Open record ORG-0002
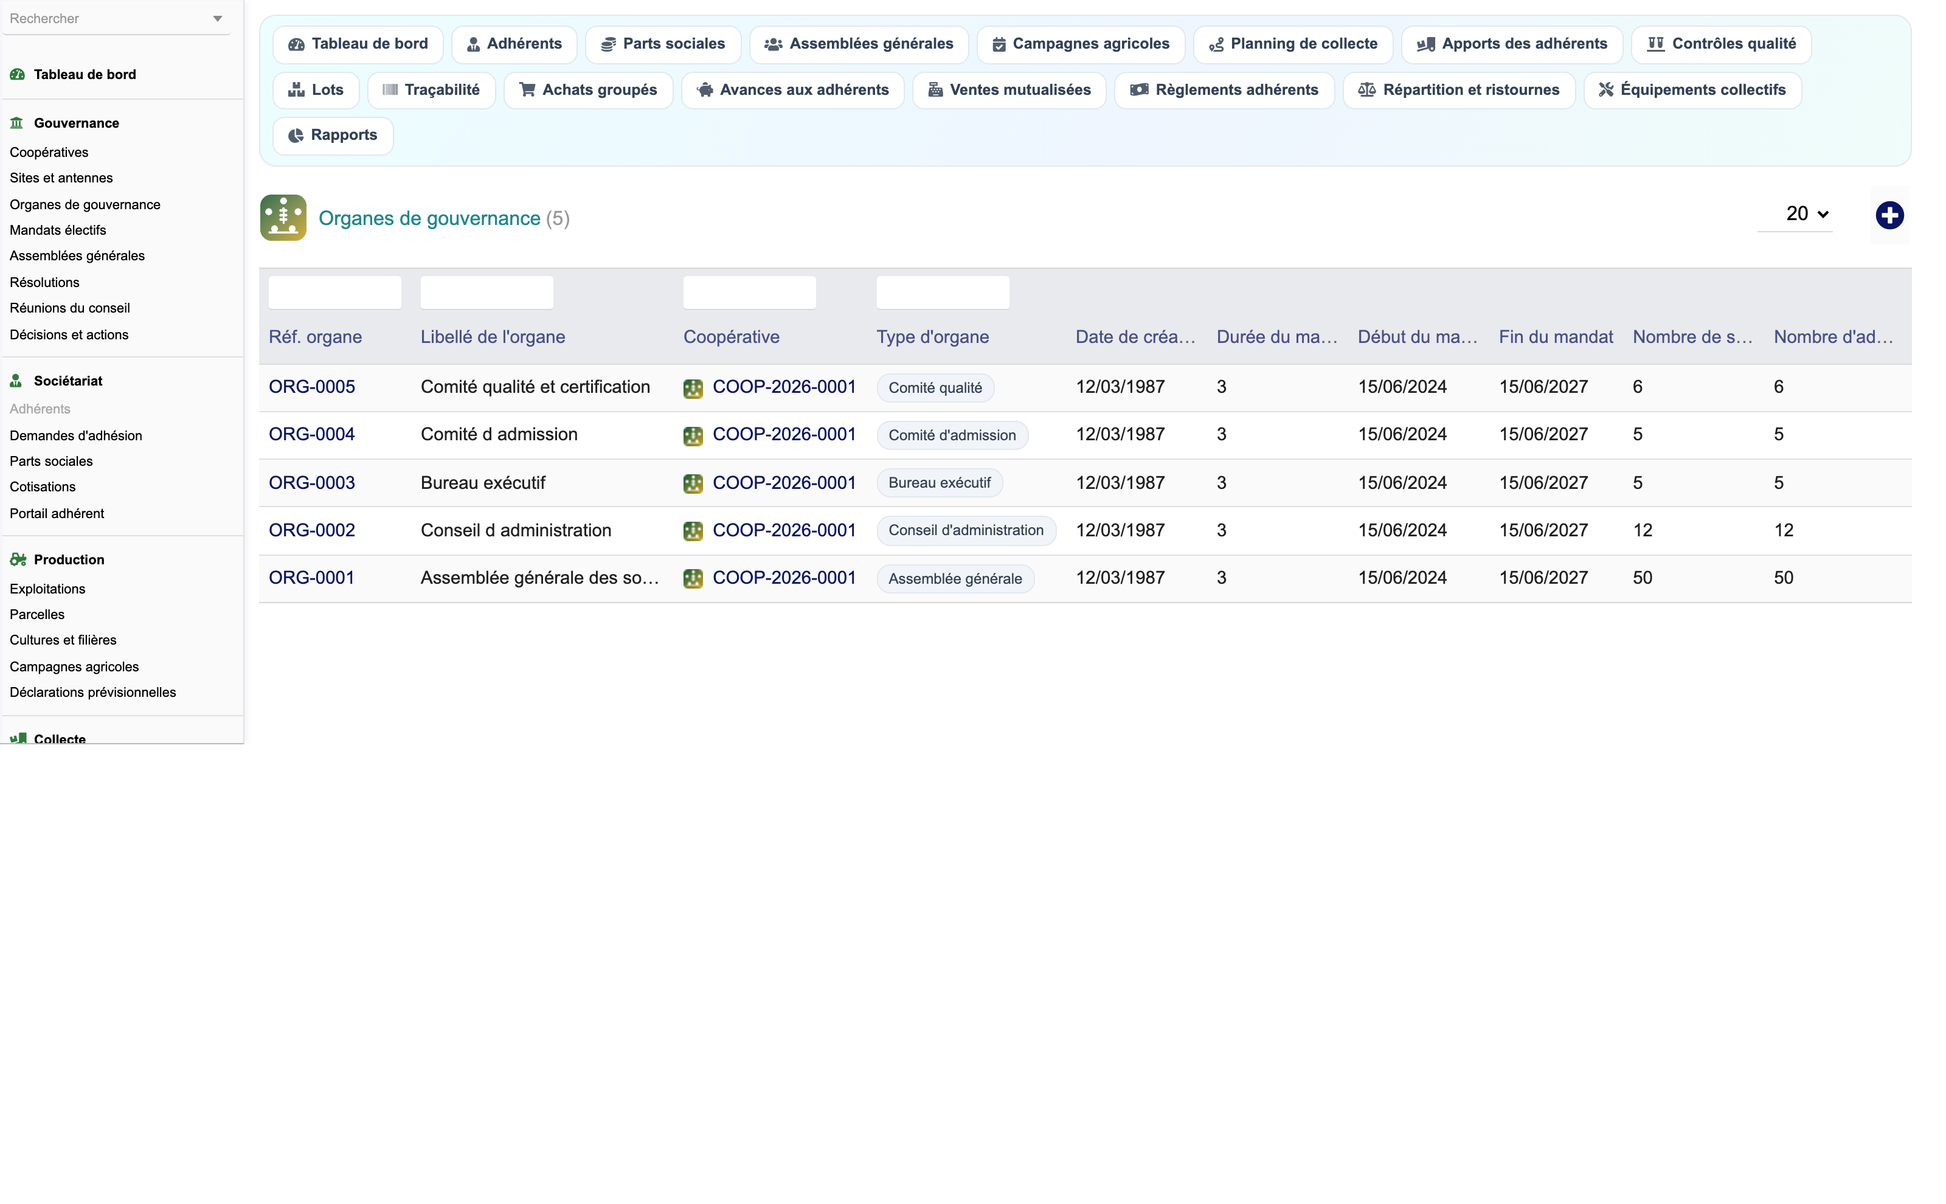 (x=312, y=530)
